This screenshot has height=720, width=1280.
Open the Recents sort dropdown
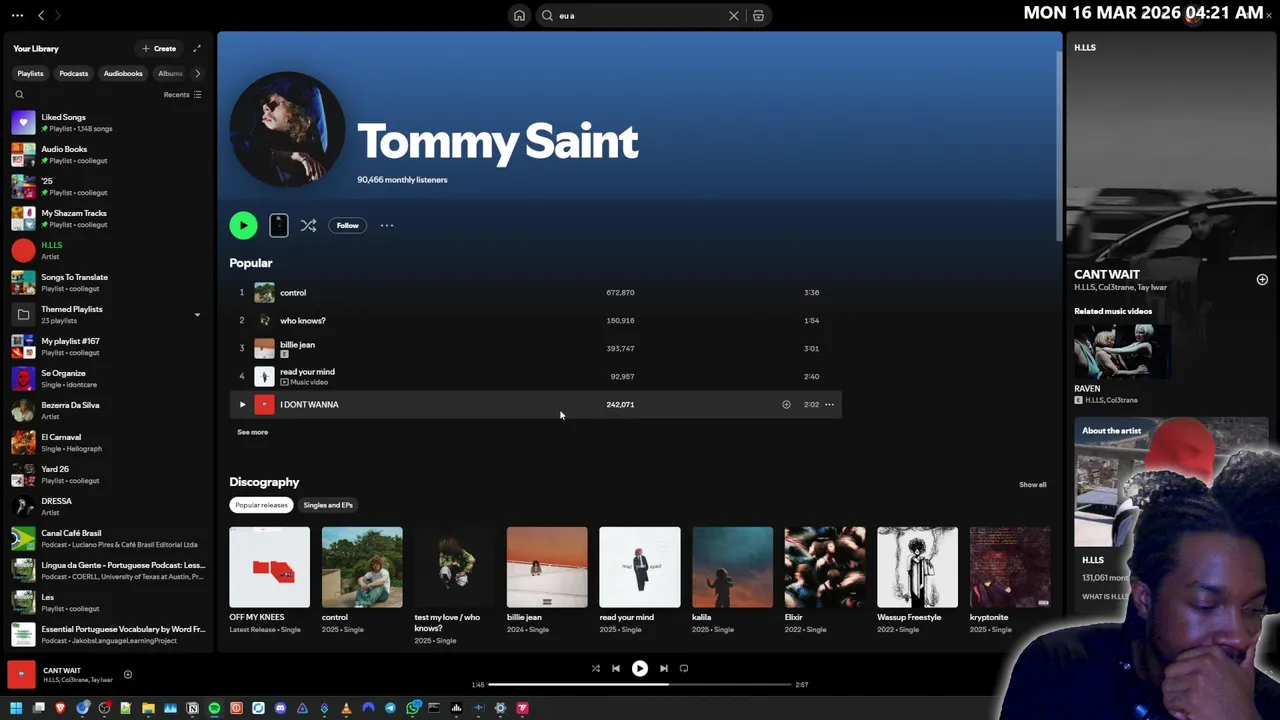point(182,95)
